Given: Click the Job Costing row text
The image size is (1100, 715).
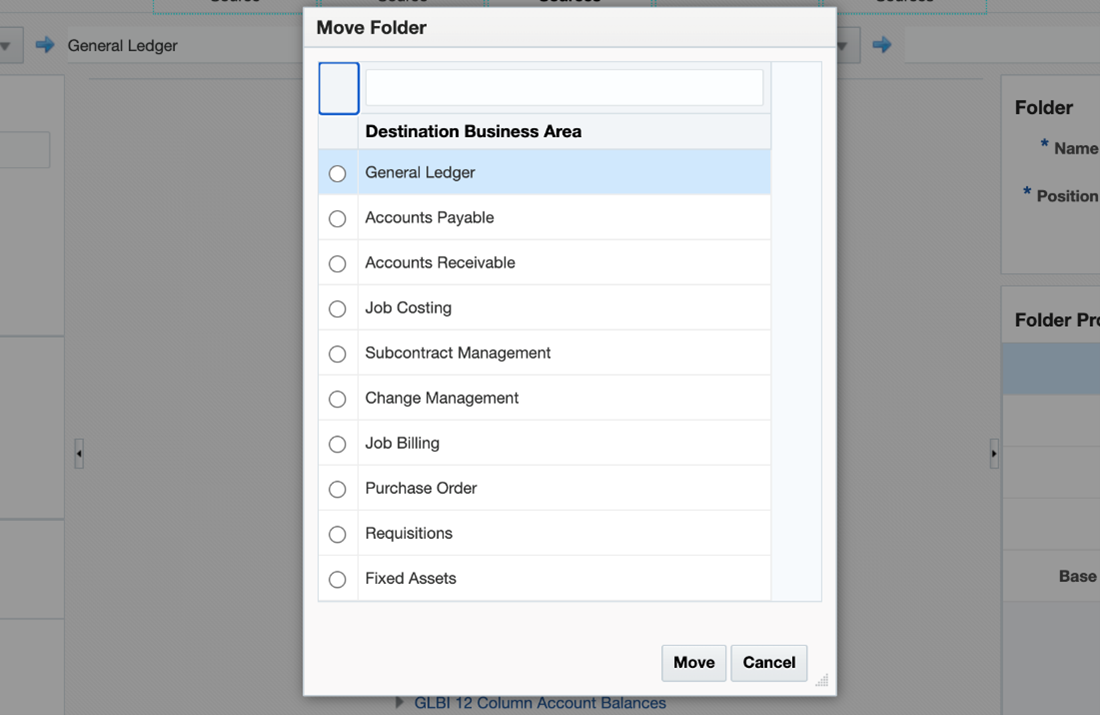Looking at the screenshot, I should pos(408,308).
